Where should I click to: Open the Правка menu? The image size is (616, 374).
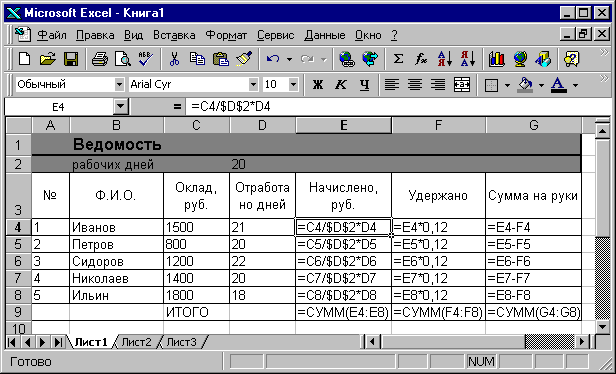click(x=95, y=35)
